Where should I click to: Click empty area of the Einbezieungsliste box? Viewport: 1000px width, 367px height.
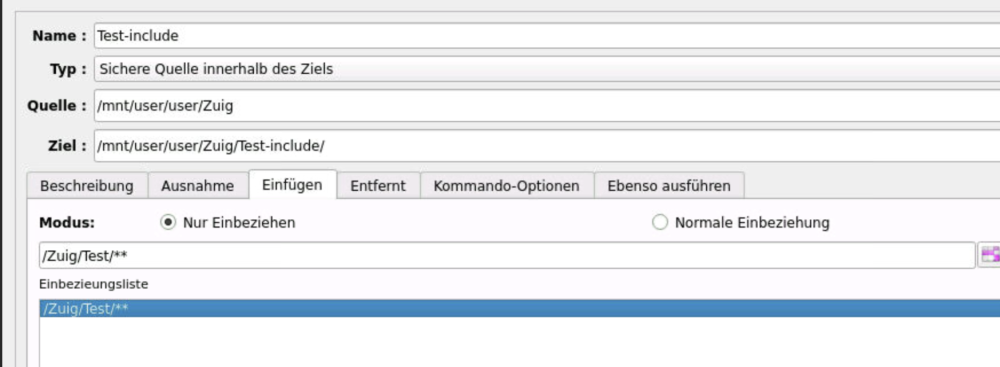pyautogui.click(x=519, y=342)
